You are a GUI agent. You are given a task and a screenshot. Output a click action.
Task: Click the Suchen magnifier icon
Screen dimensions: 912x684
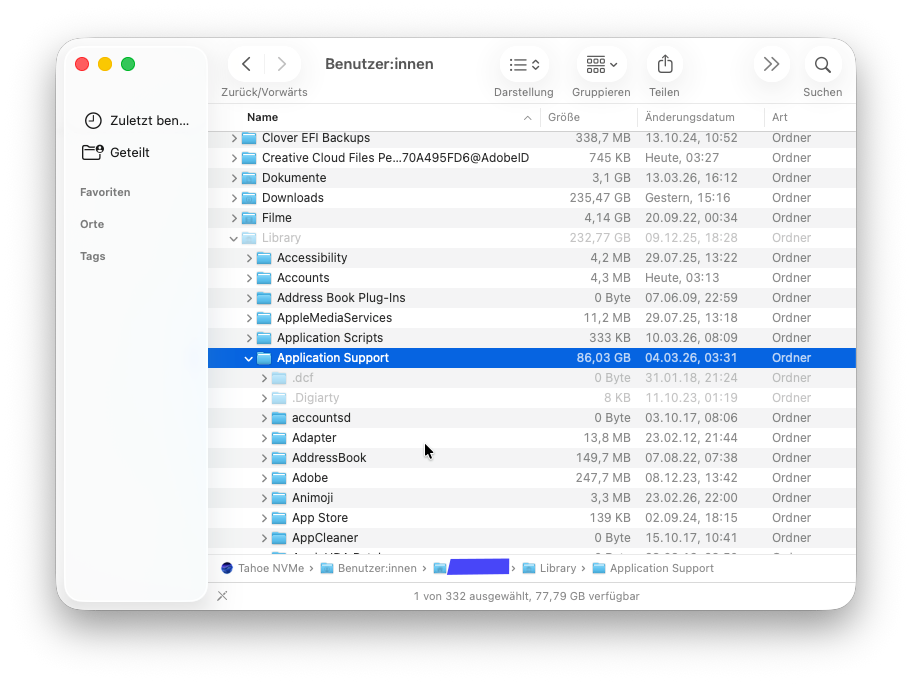click(822, 64)
